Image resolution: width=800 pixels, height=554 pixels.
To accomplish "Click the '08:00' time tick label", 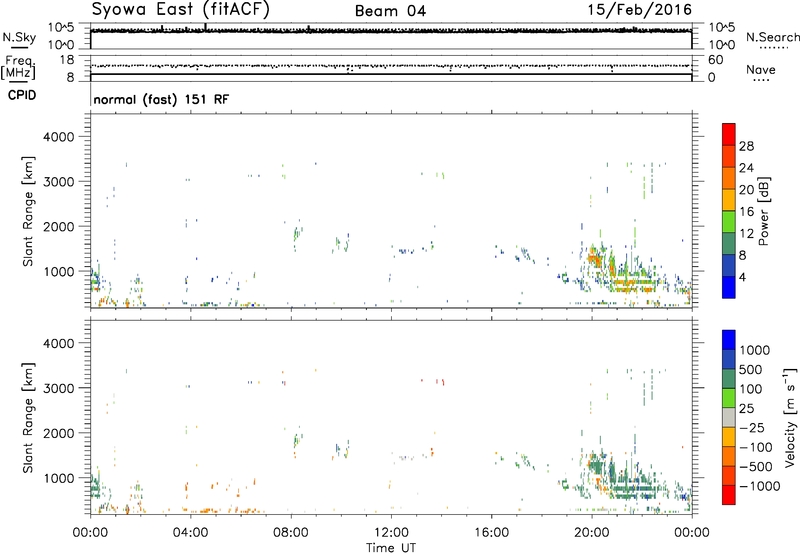I will pyautogui.click(x=291, y=533).
